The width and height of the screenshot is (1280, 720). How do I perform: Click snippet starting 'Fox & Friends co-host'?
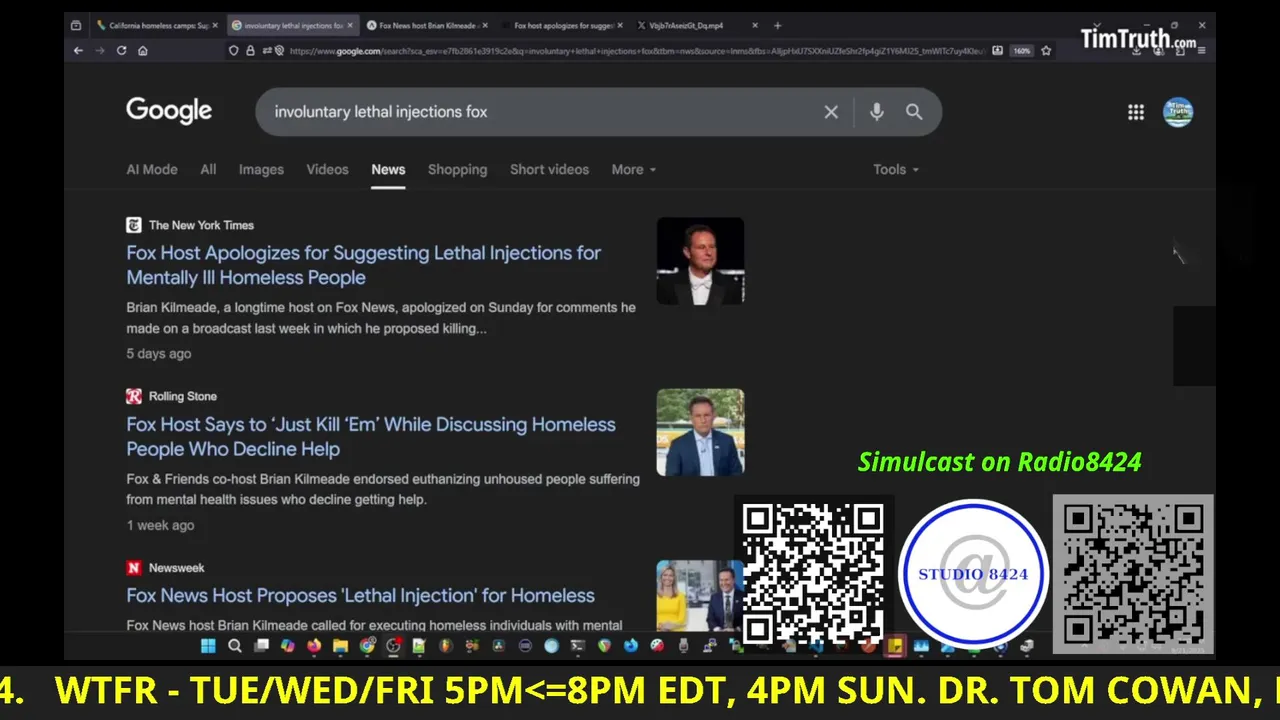(x=383, y=489)
